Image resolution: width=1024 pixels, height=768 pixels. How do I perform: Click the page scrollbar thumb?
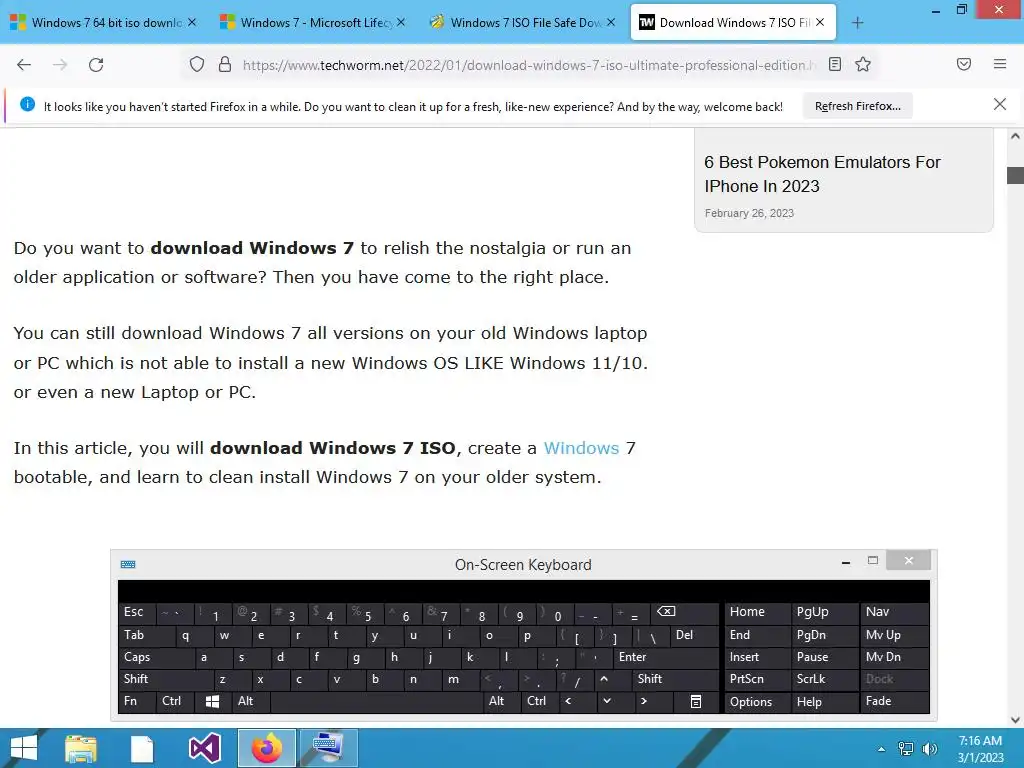point(1015,175)
